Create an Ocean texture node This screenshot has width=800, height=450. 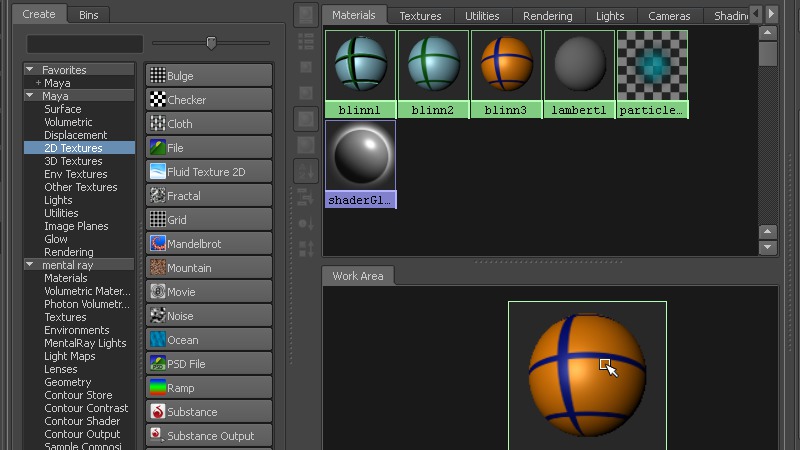209,340
